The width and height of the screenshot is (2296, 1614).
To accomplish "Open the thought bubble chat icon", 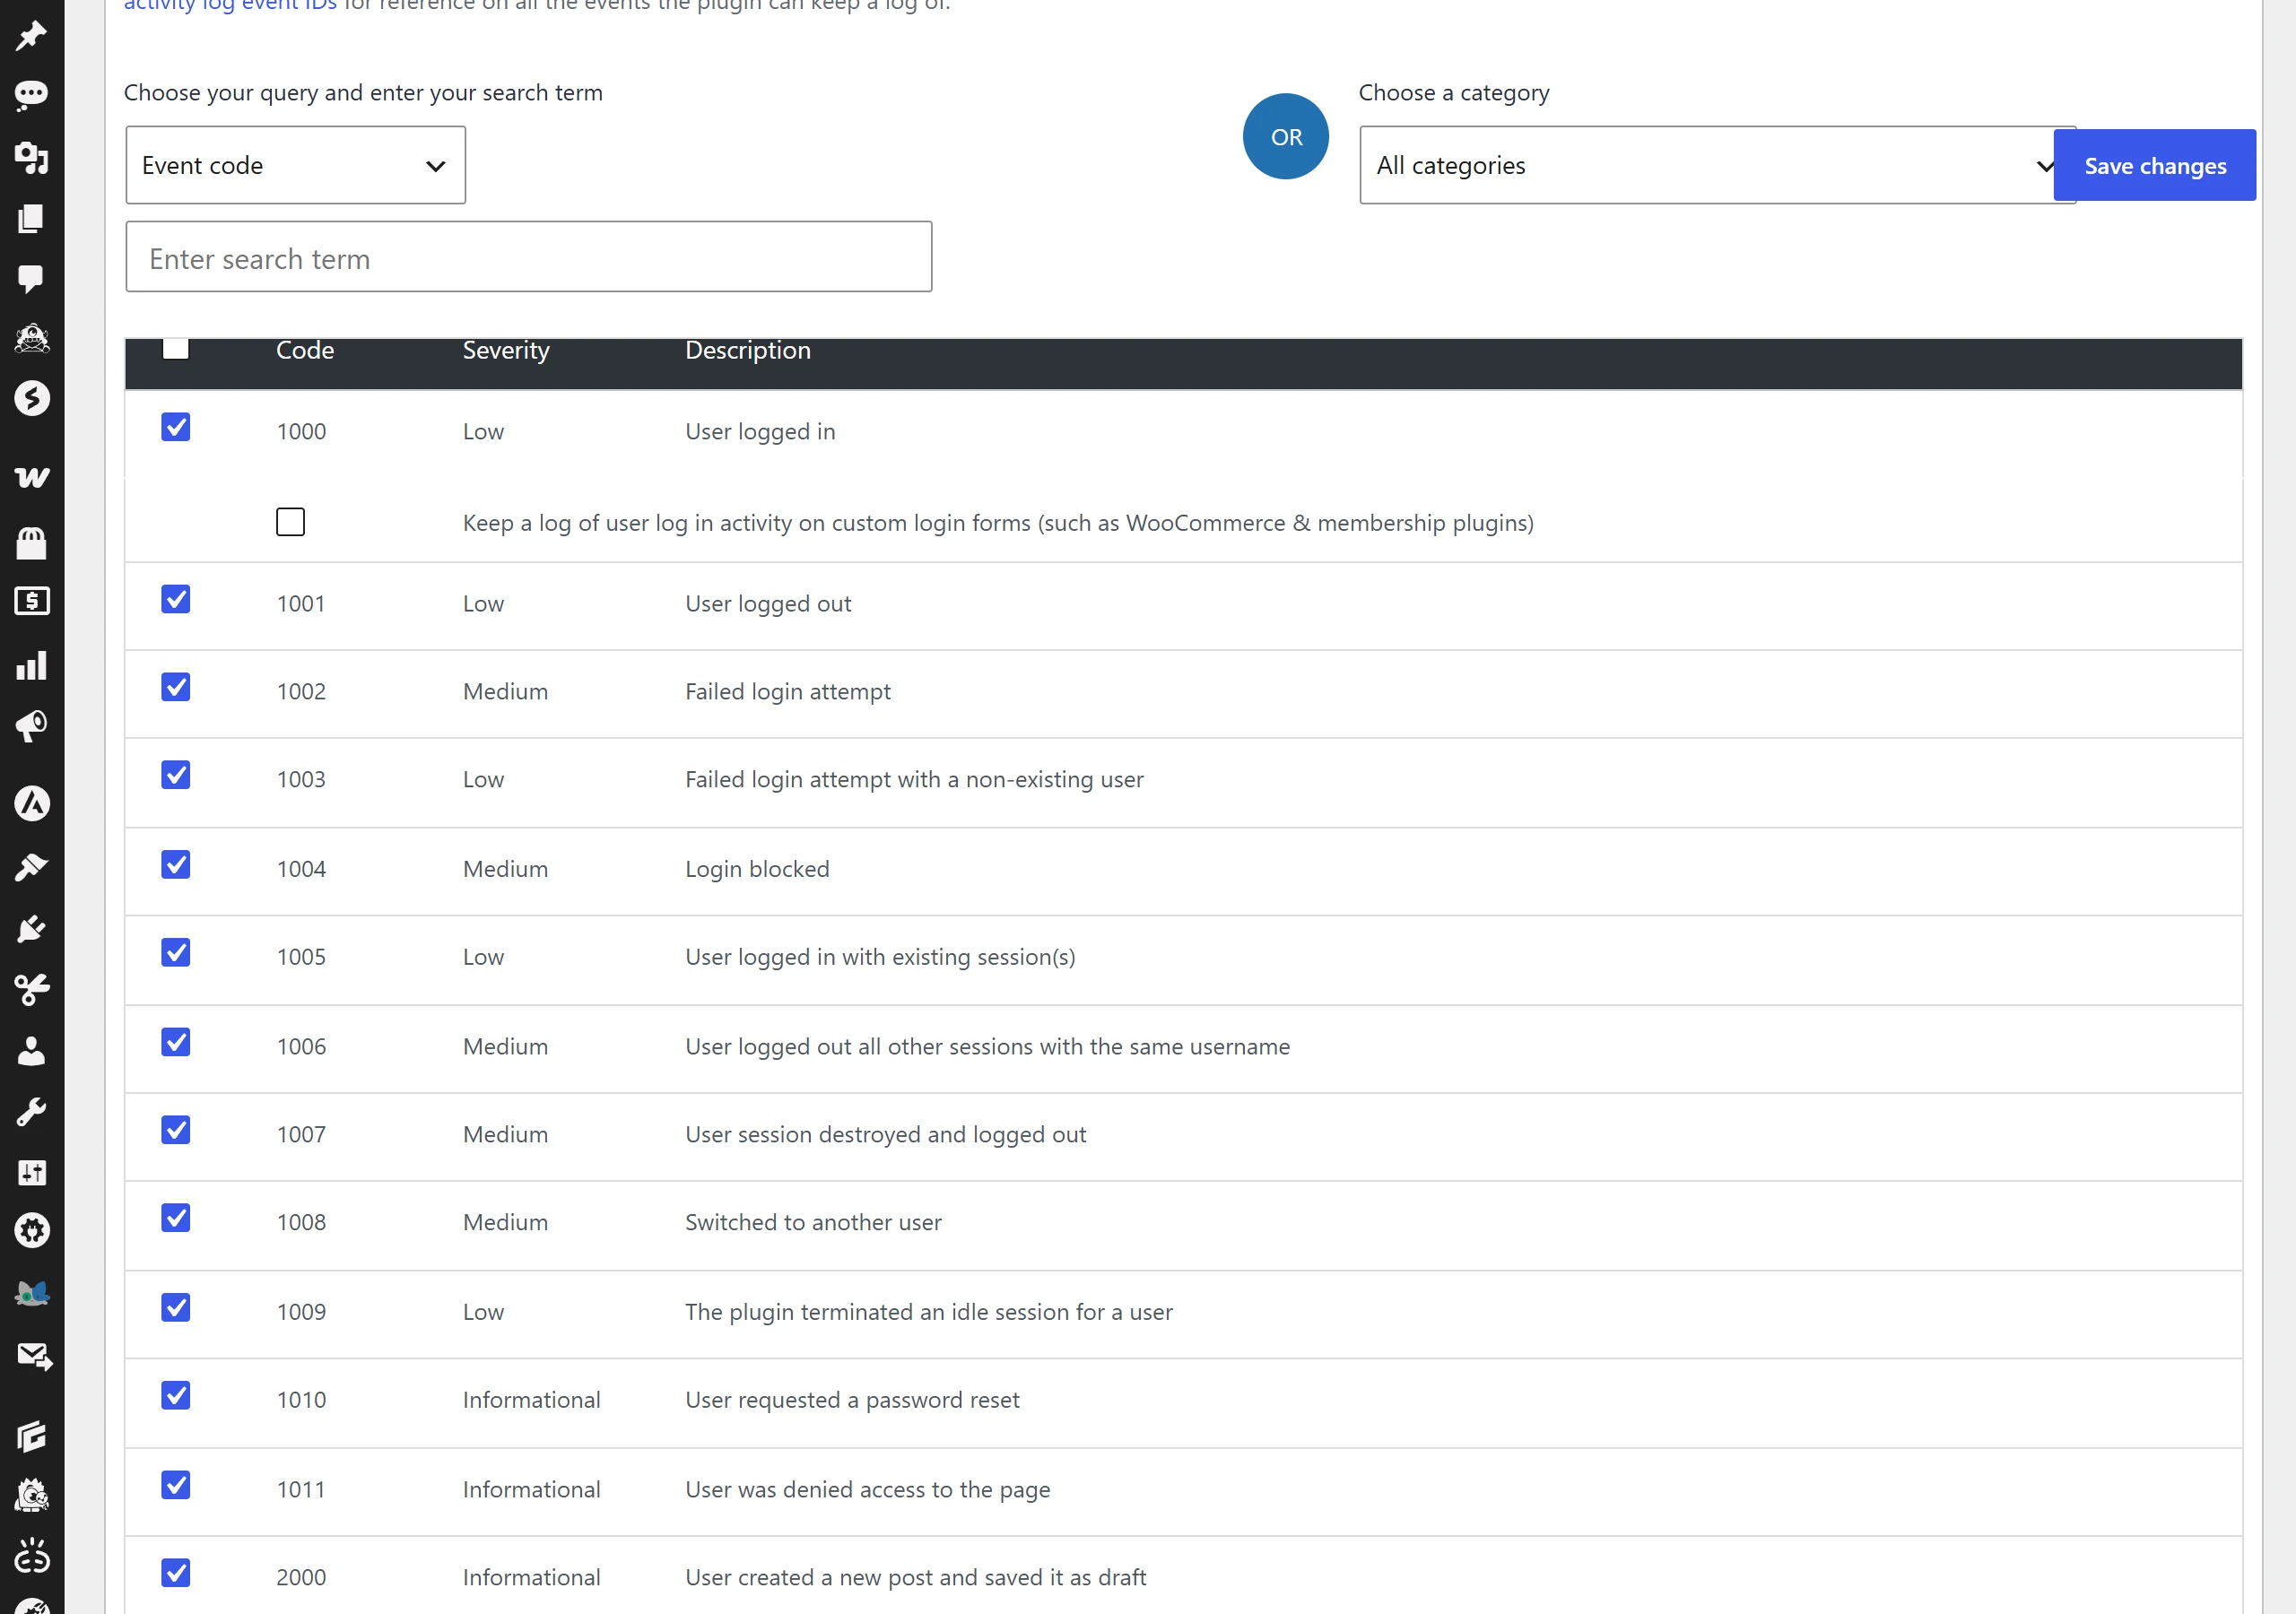I will (31, 95).
